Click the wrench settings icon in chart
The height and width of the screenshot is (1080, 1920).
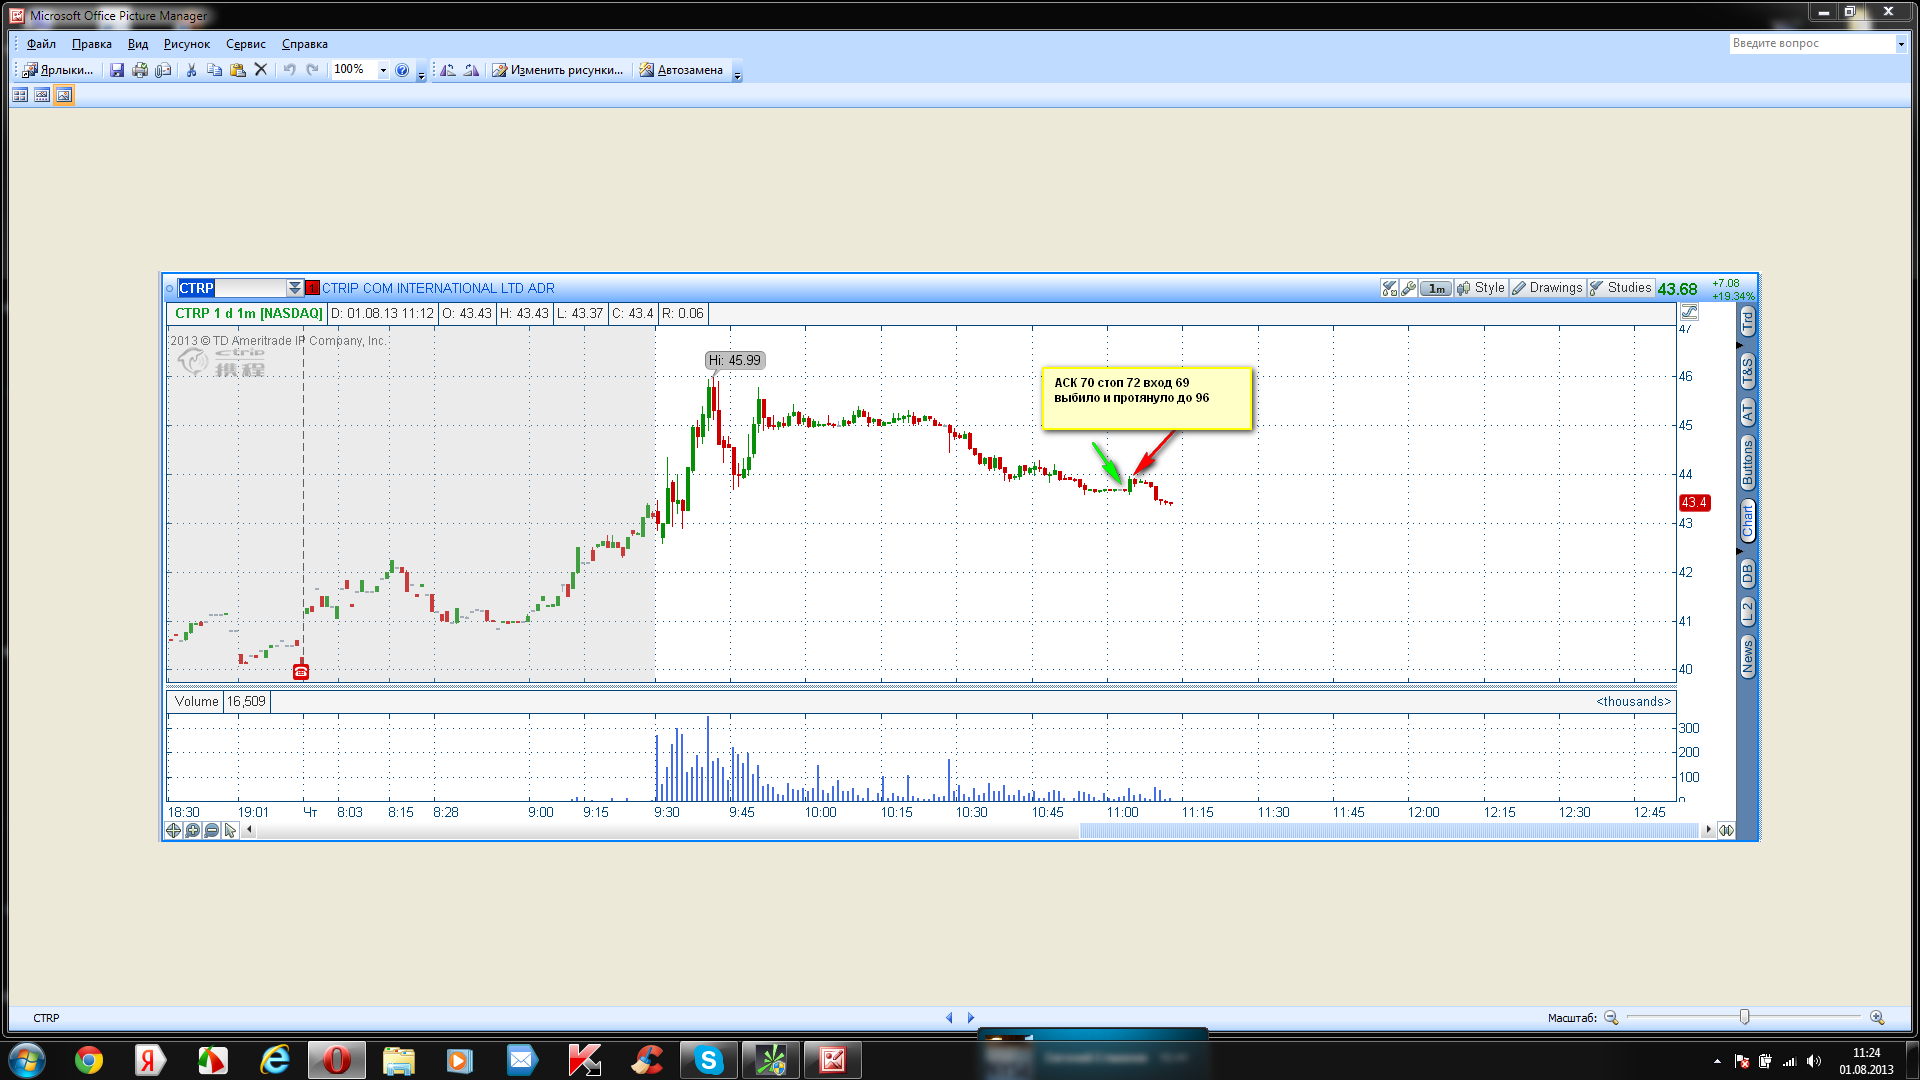[1409, 288]
